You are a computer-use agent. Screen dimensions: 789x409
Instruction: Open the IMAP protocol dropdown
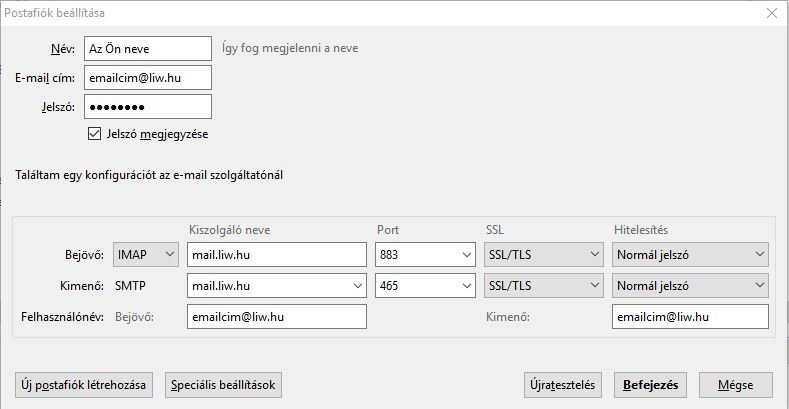(x=146, y=255)
